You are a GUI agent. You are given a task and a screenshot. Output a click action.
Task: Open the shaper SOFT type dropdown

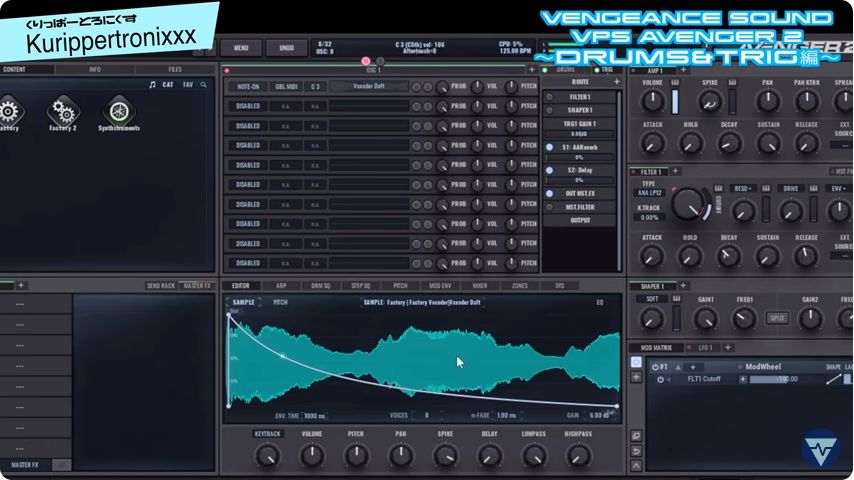[x=652, y=299]
